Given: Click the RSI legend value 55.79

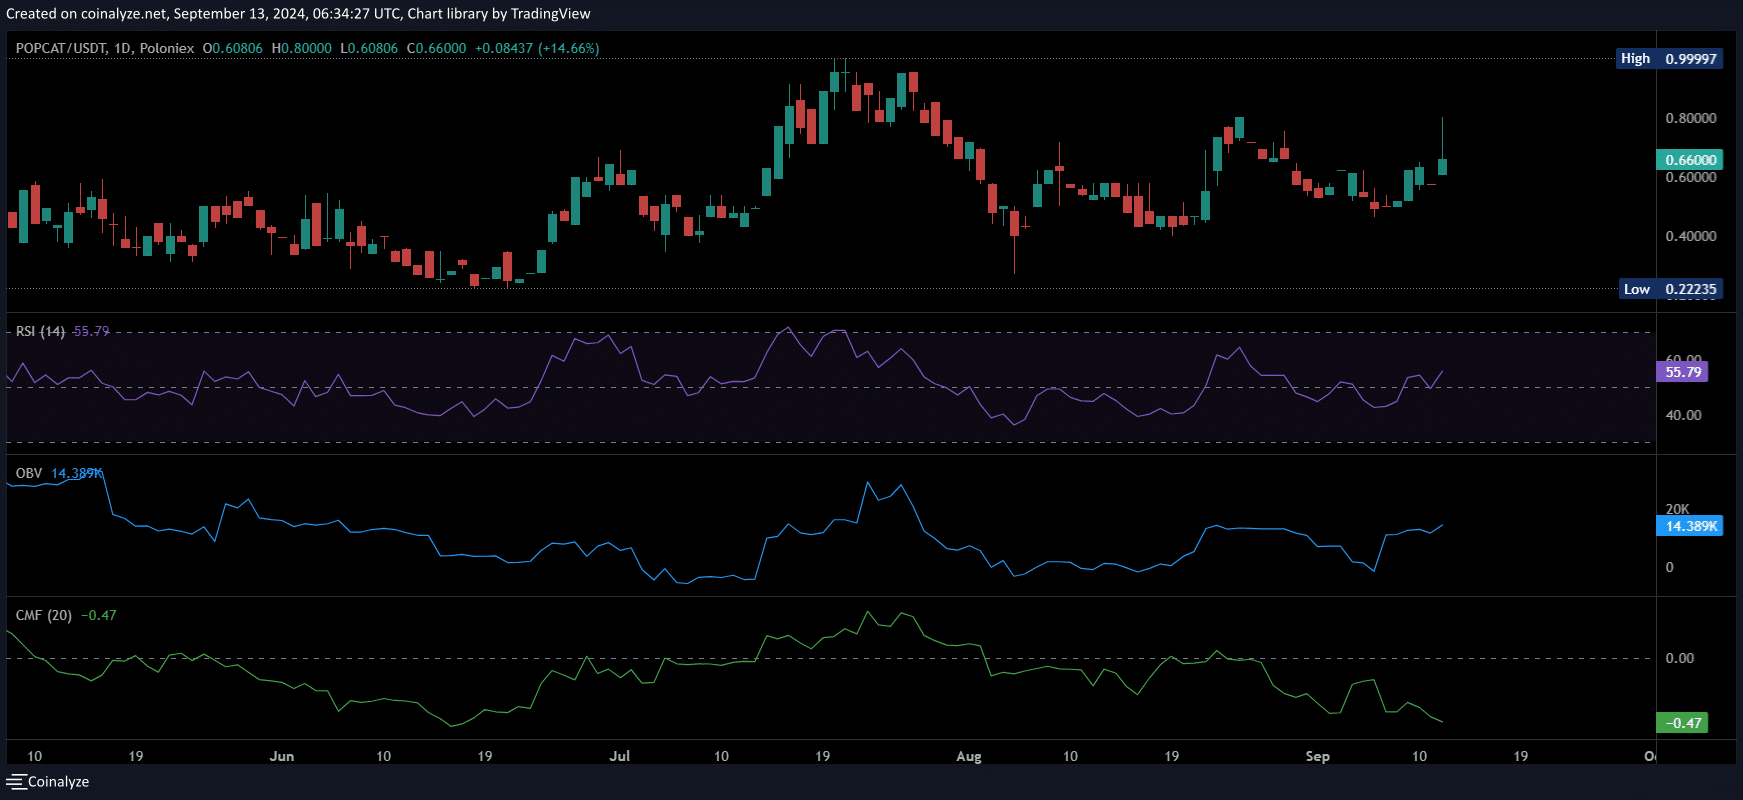Looking at the screenshot, I should click(x=92, y=331).
